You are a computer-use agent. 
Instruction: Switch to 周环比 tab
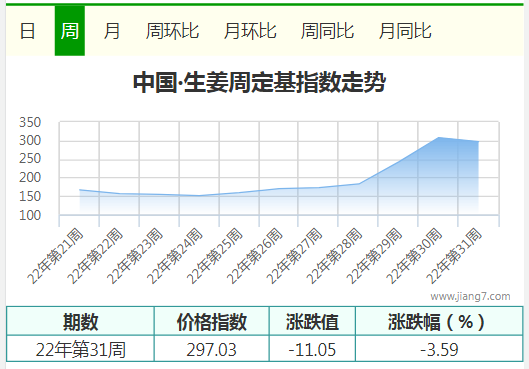[x=172, y=31]
